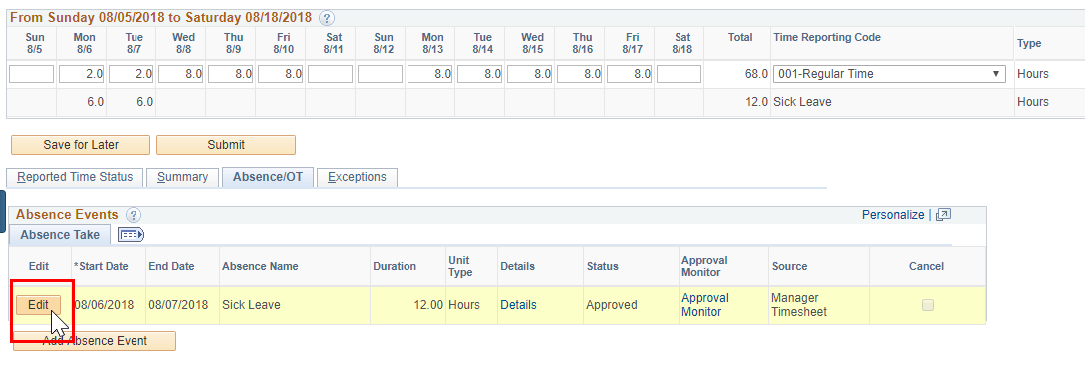Viewport: 1085px width, 367px height.
Task: Click the Source column header
Action: tap(790, 266)
